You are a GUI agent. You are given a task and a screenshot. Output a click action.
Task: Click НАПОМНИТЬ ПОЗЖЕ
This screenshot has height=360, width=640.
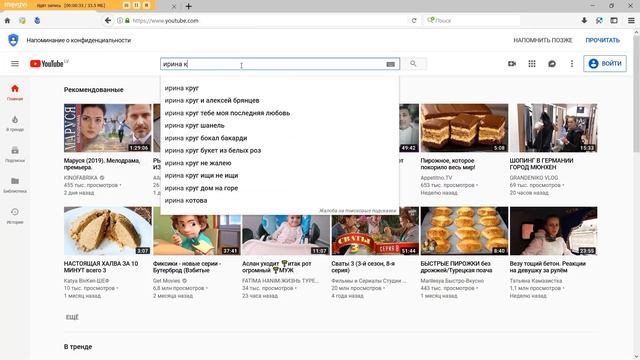coord(542,40)
